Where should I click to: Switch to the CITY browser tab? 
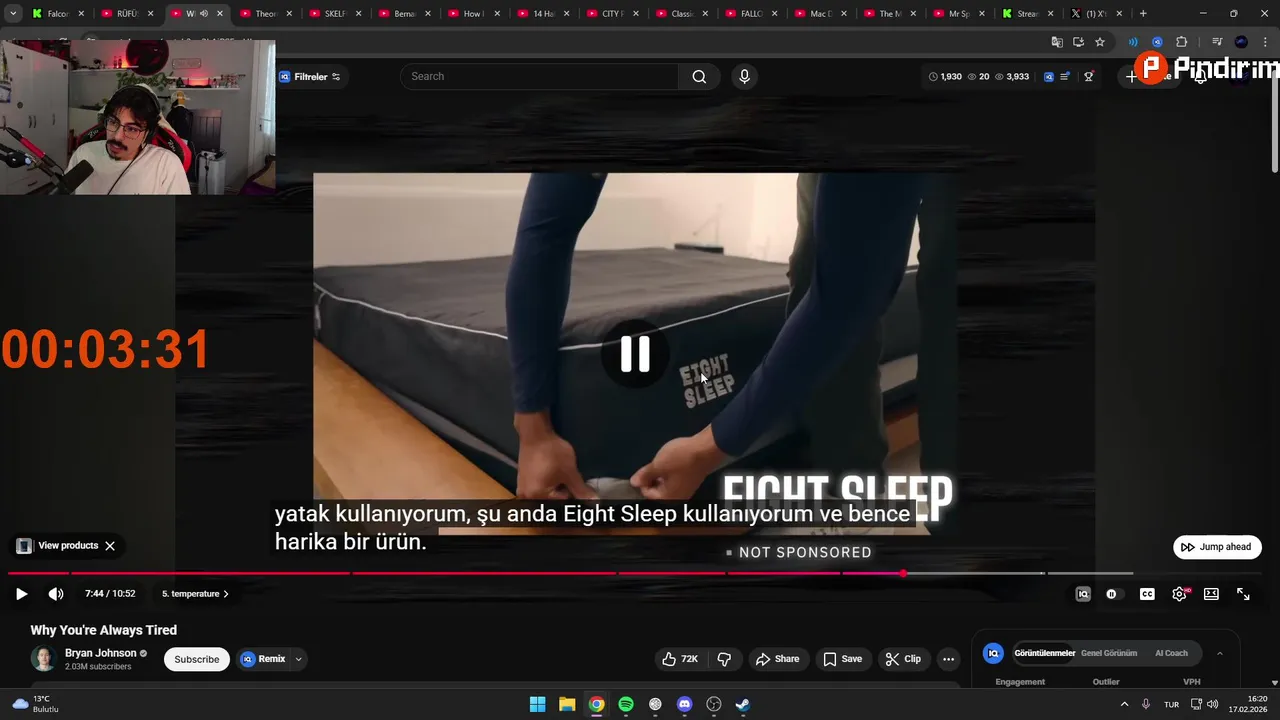[612, 14]
